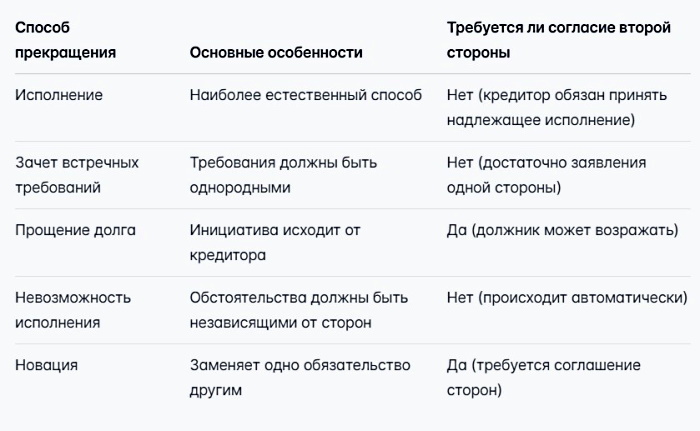Select the 'Невозможность исполнения' cell
Image resolution: width=700 pixels, height=431 pixels.
pos(73,310)
